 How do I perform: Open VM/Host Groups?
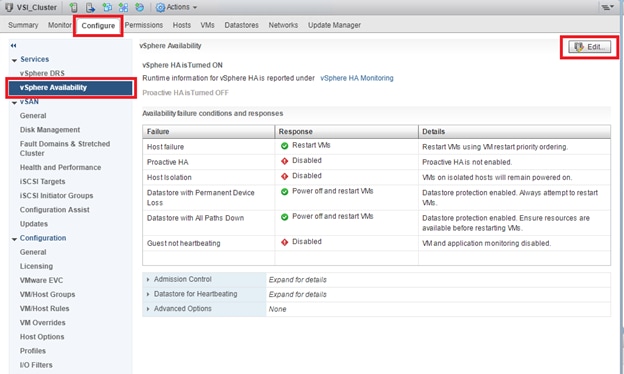click(x=47, y=294)
